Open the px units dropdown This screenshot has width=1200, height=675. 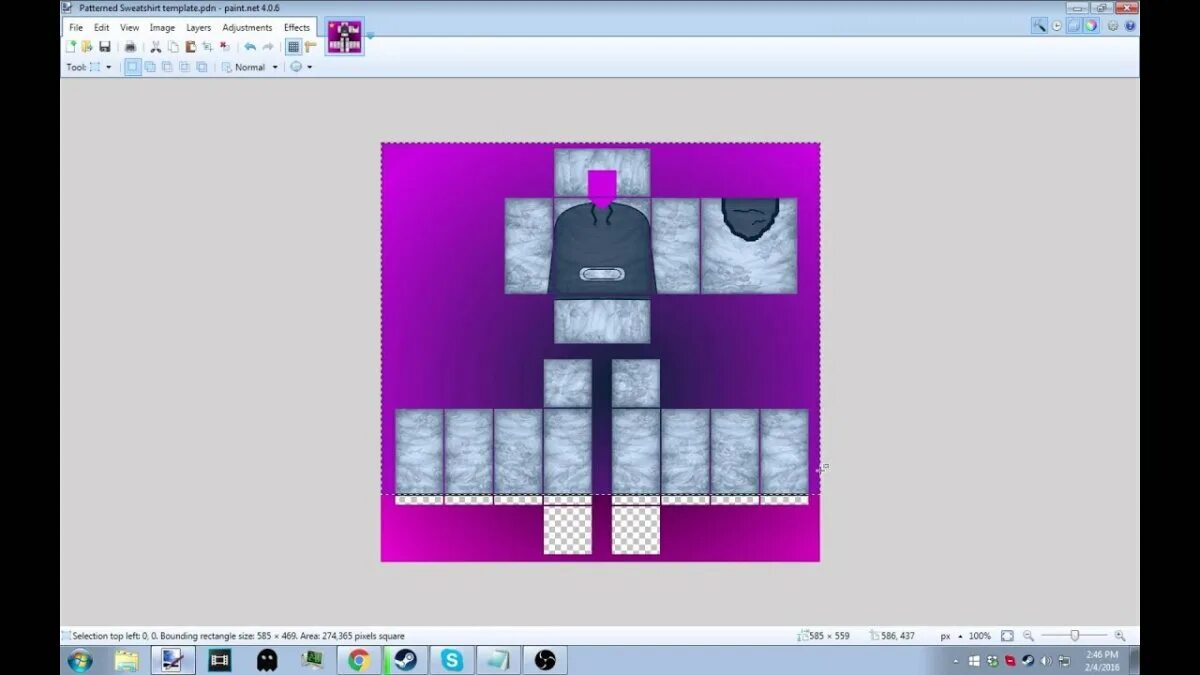(x=950, y=636)
